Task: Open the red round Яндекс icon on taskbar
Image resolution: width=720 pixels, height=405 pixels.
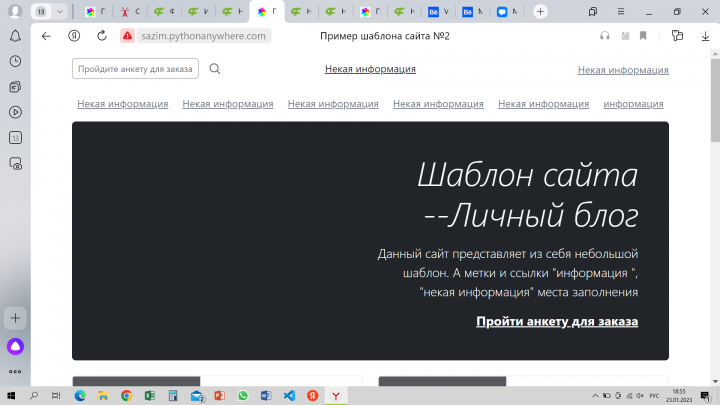Action: [x=313, y=395]
